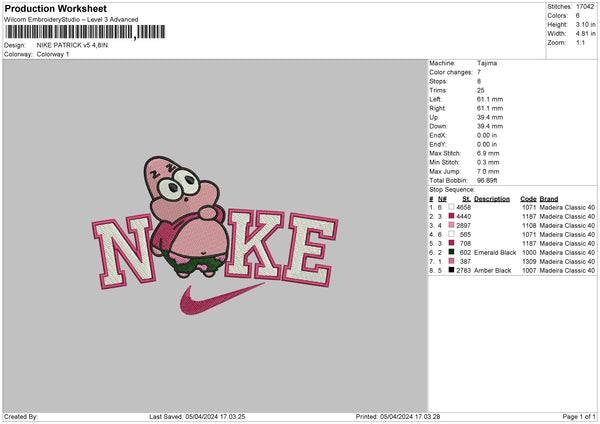Click the Stop Sequence heading
This screenshot has height=424, width=600.
[452, 190]
